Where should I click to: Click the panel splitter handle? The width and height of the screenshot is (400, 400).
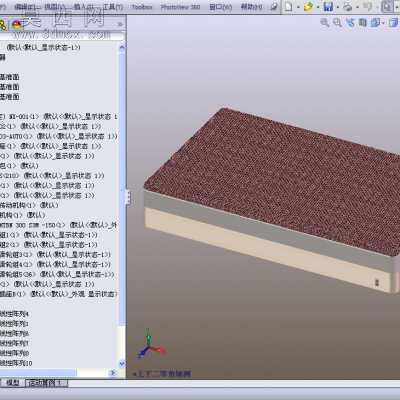point(128,197)
